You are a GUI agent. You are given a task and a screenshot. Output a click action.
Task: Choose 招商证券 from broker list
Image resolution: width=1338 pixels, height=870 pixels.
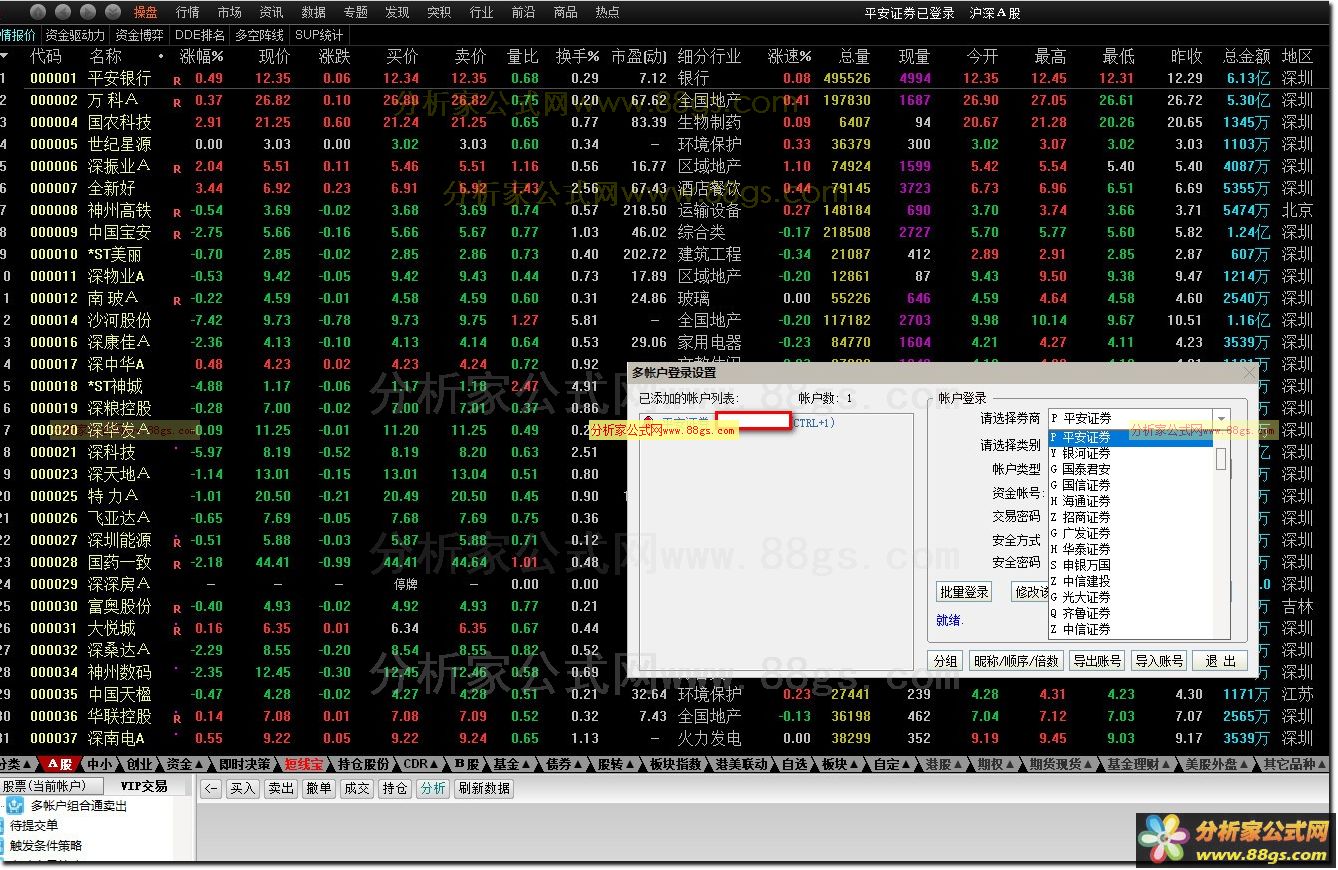click(1130, 517)
